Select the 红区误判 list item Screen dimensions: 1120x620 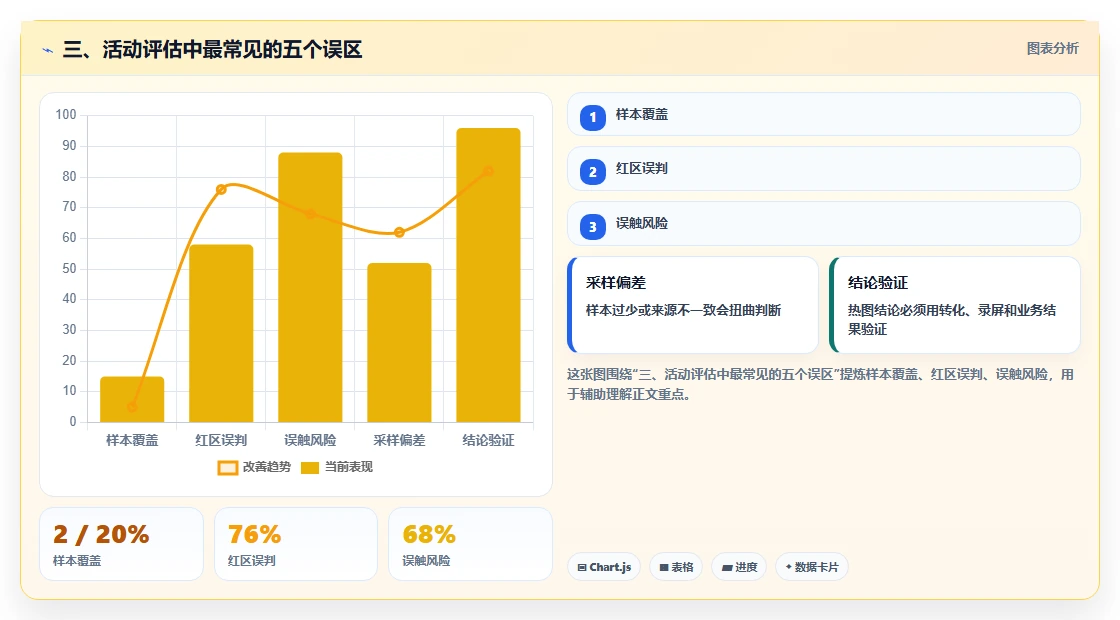823,169
